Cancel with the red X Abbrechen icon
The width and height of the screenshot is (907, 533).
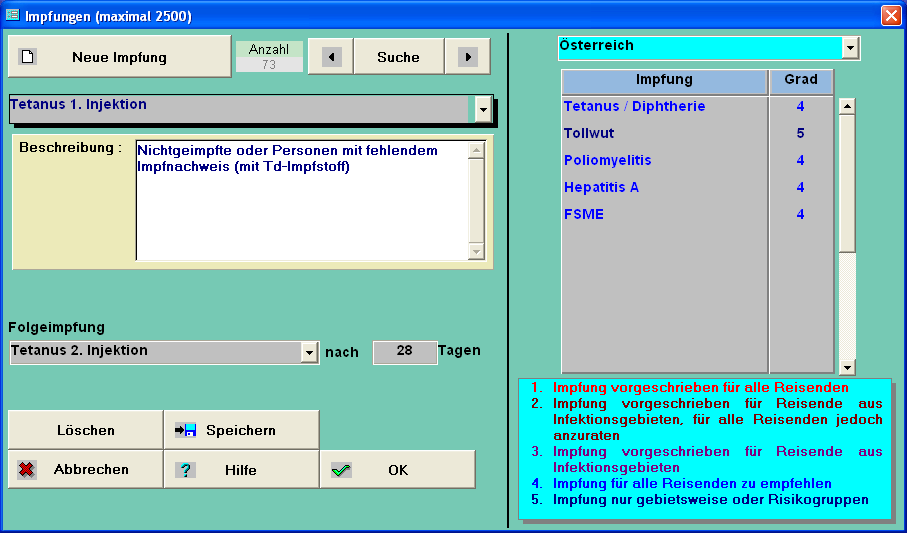tap(27, 470)
